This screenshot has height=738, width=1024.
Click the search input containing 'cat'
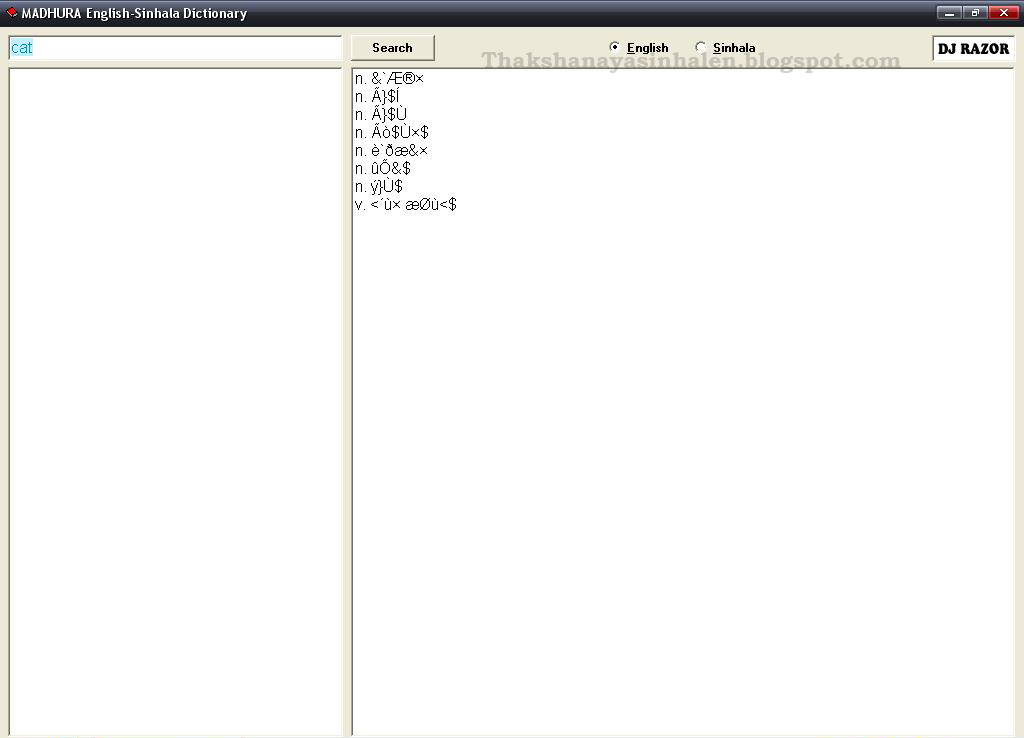175,48
